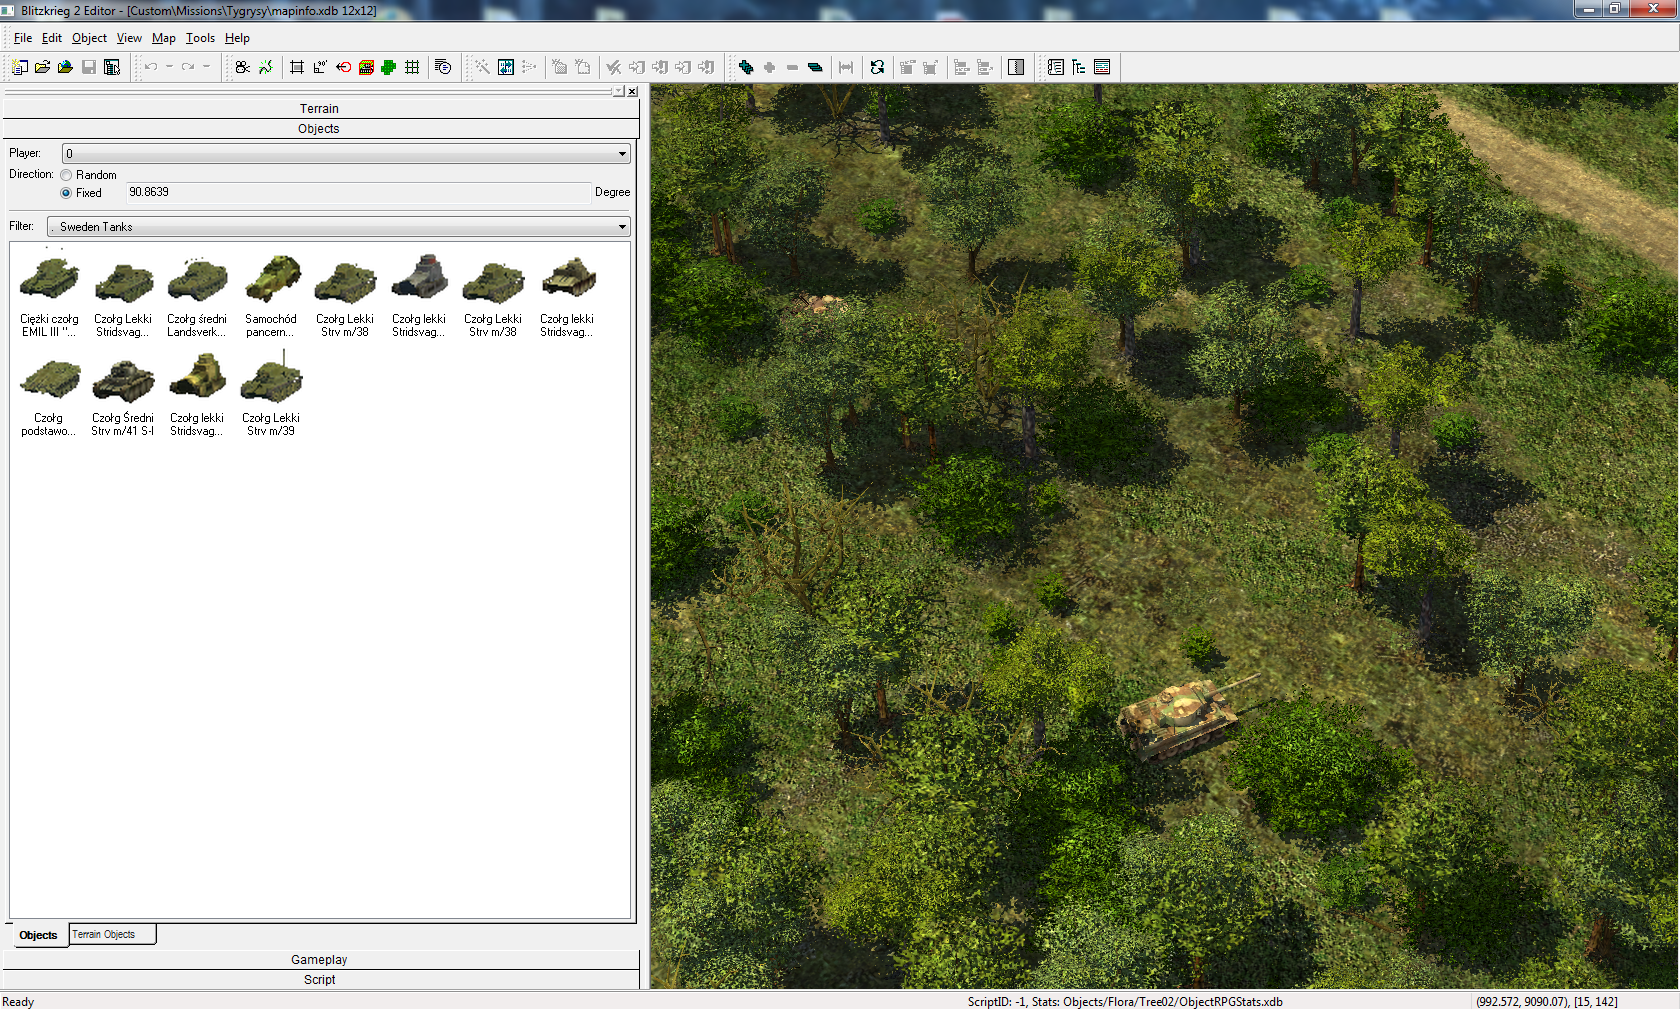Click the Objects panel header
The height and width of the screenshot is (1010, 1680).
[320, 129]
